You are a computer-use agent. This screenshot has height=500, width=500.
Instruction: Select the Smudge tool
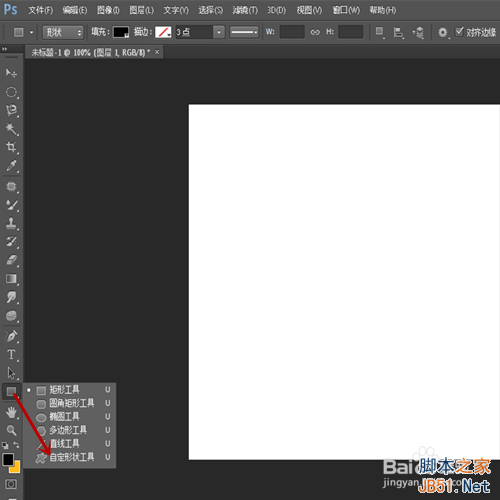click(11, 297)
